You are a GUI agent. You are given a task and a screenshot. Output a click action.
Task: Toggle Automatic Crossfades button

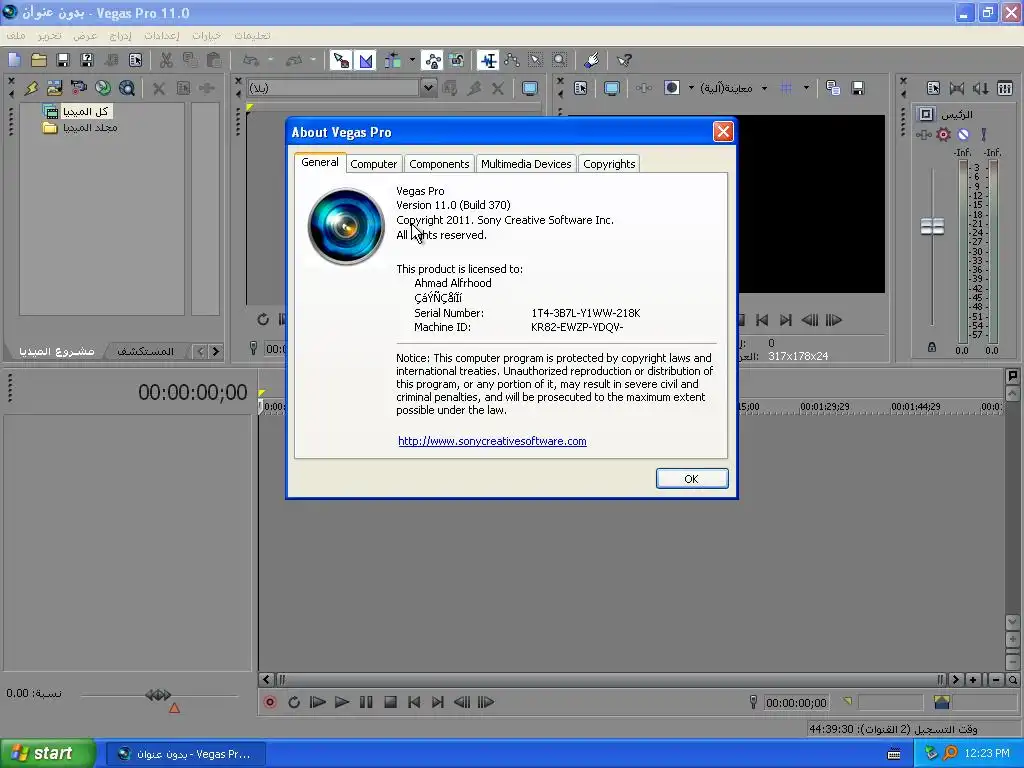[x=366, y=60]
